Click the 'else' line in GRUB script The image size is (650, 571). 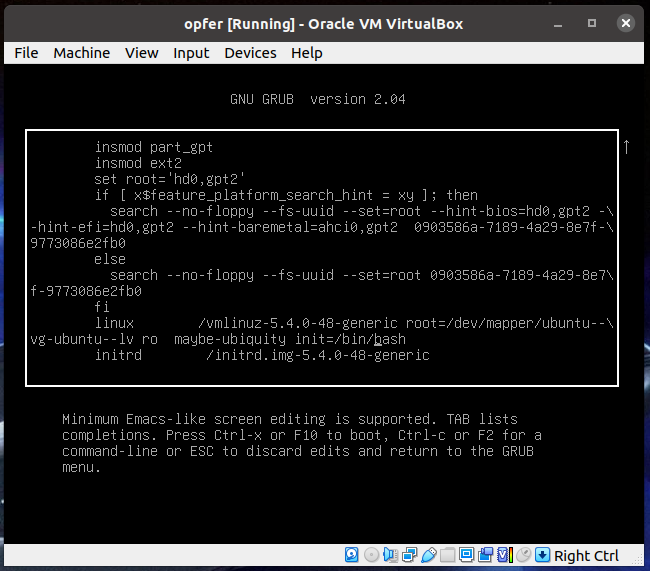point(110,259)
